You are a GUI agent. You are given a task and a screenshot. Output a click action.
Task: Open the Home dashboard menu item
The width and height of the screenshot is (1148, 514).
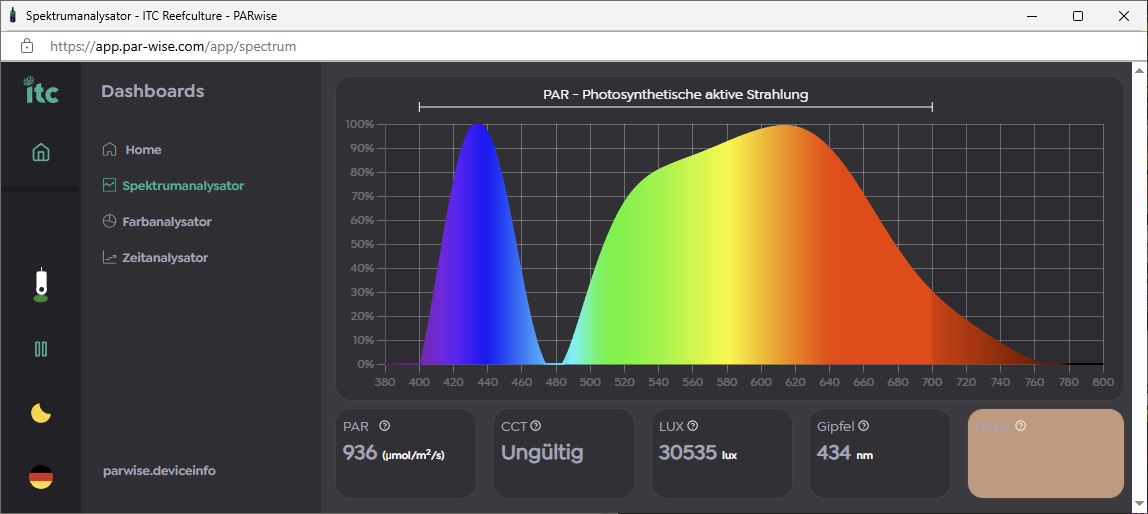(143, 150)
